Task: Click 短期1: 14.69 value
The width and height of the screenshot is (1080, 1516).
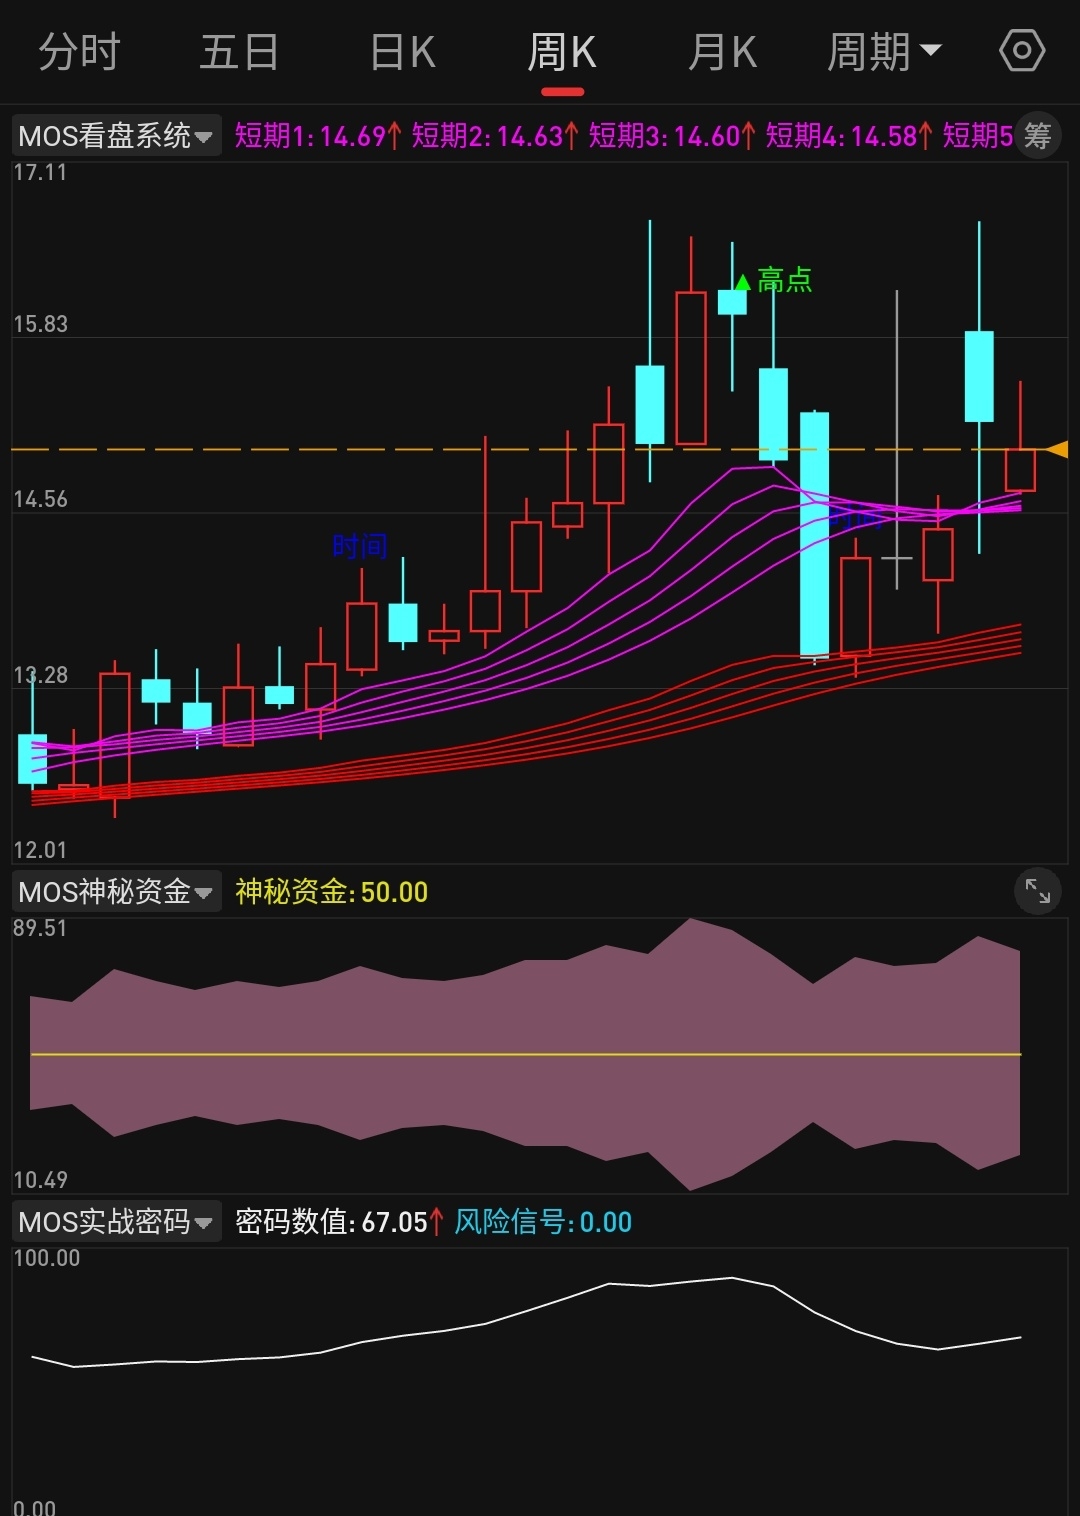Action: (x=318, y=135)
